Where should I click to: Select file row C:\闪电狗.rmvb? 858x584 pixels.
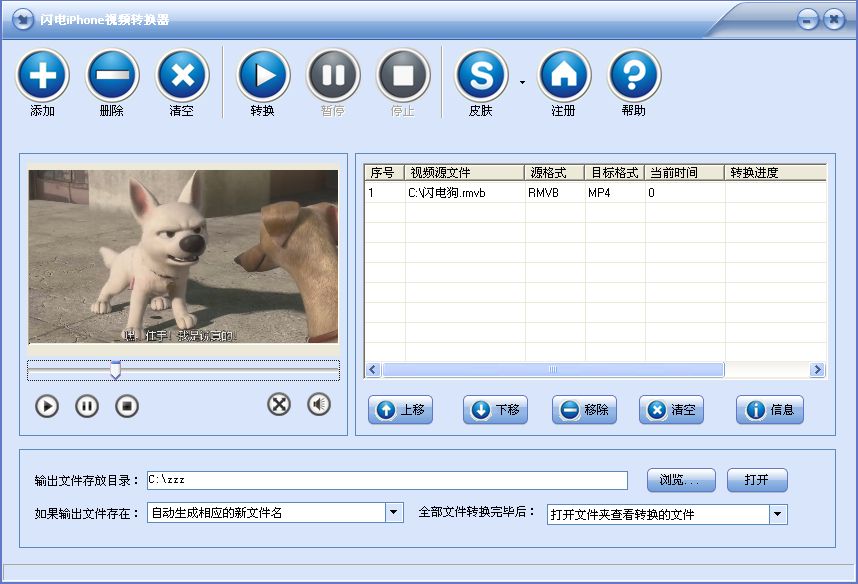pos(595,193)
